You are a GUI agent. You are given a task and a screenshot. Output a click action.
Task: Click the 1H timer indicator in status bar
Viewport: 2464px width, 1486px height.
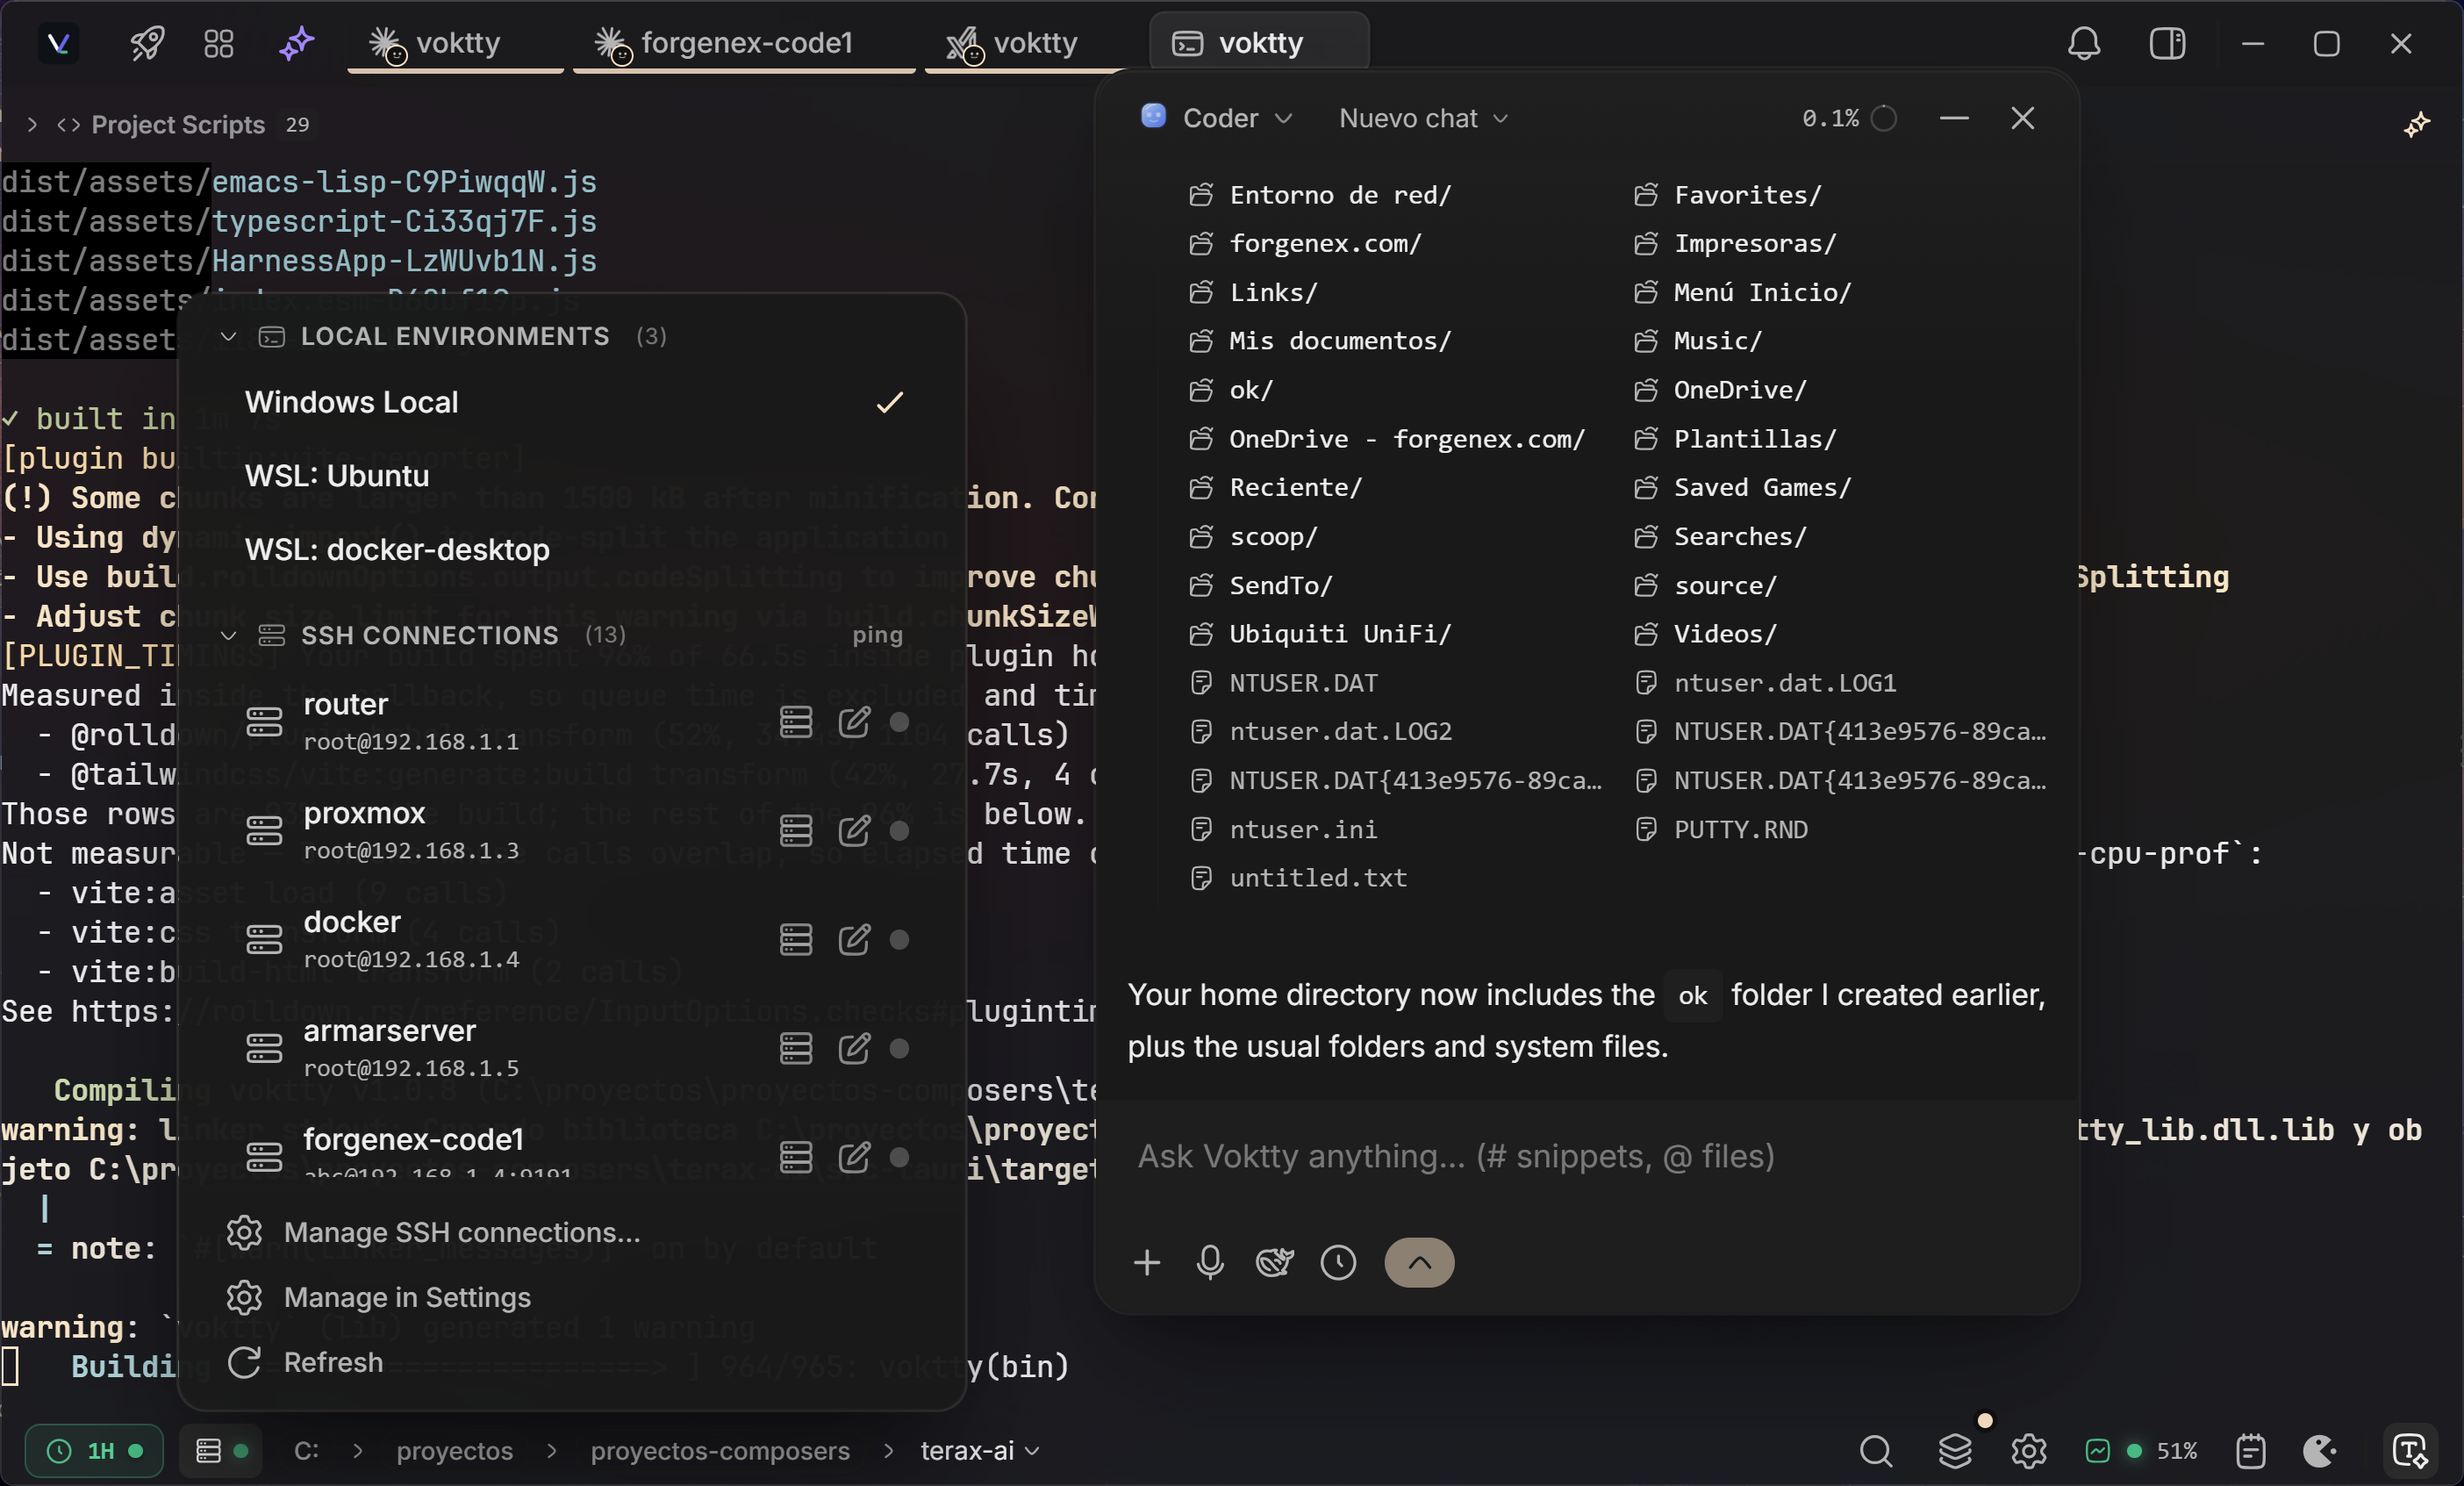click(94, 1451)
